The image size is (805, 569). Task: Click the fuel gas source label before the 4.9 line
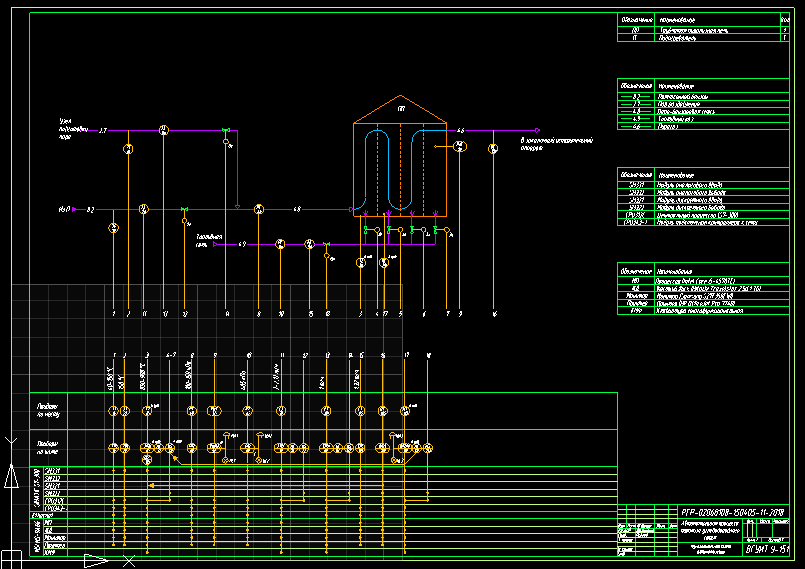click(208, 241)
